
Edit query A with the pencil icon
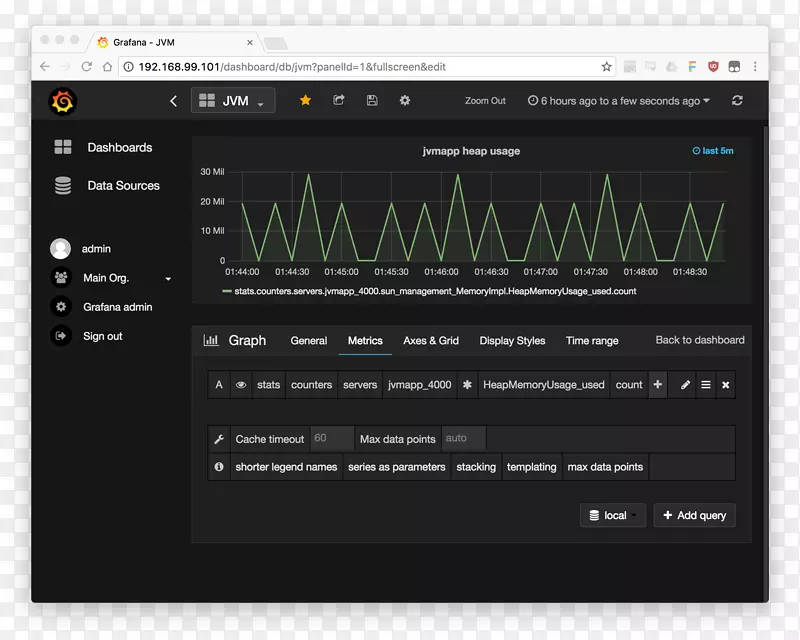685,385
